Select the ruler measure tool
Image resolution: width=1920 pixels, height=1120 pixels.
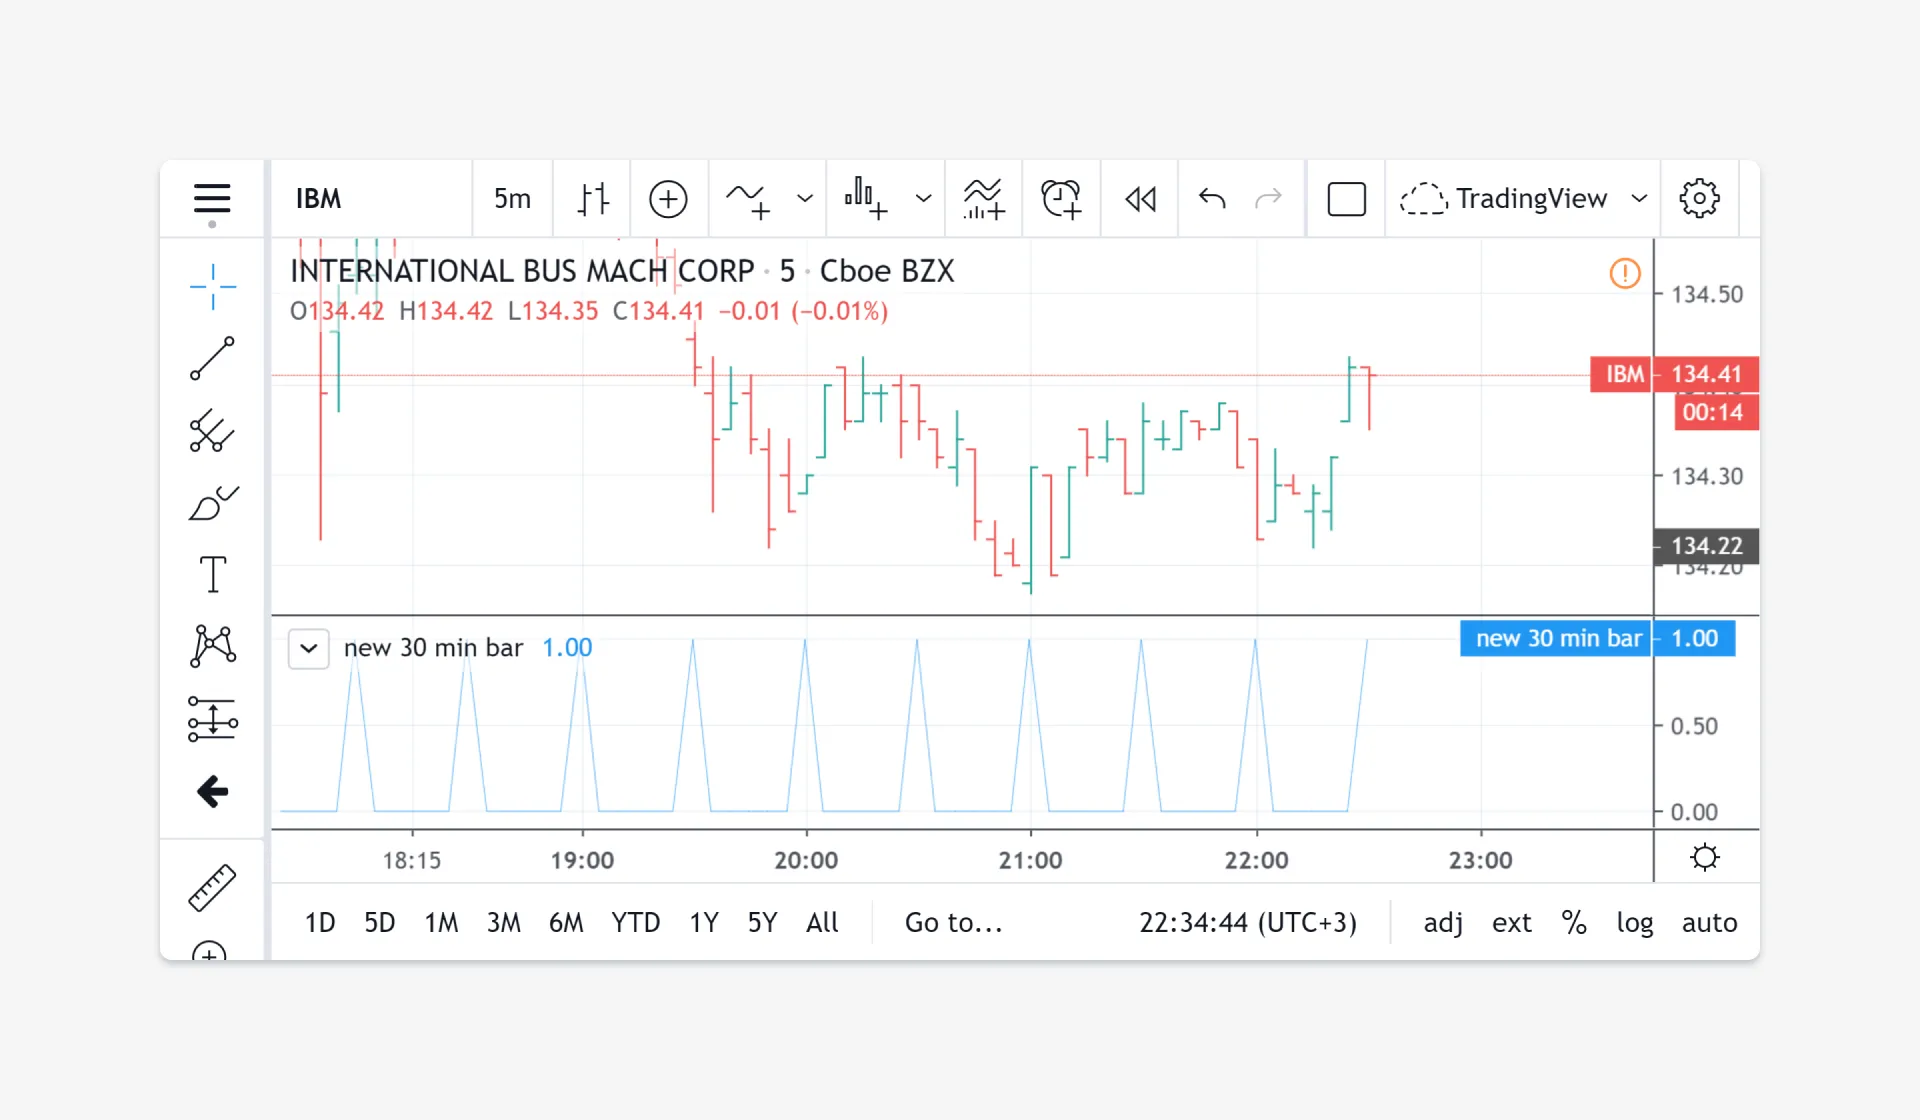(212, 887)
